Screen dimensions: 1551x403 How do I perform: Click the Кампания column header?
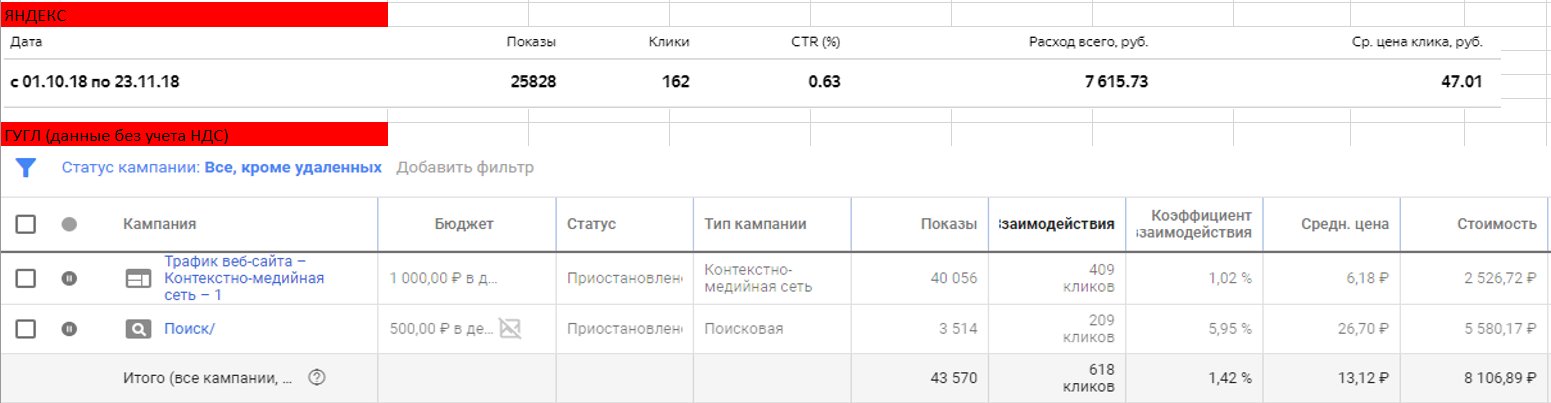160,224
